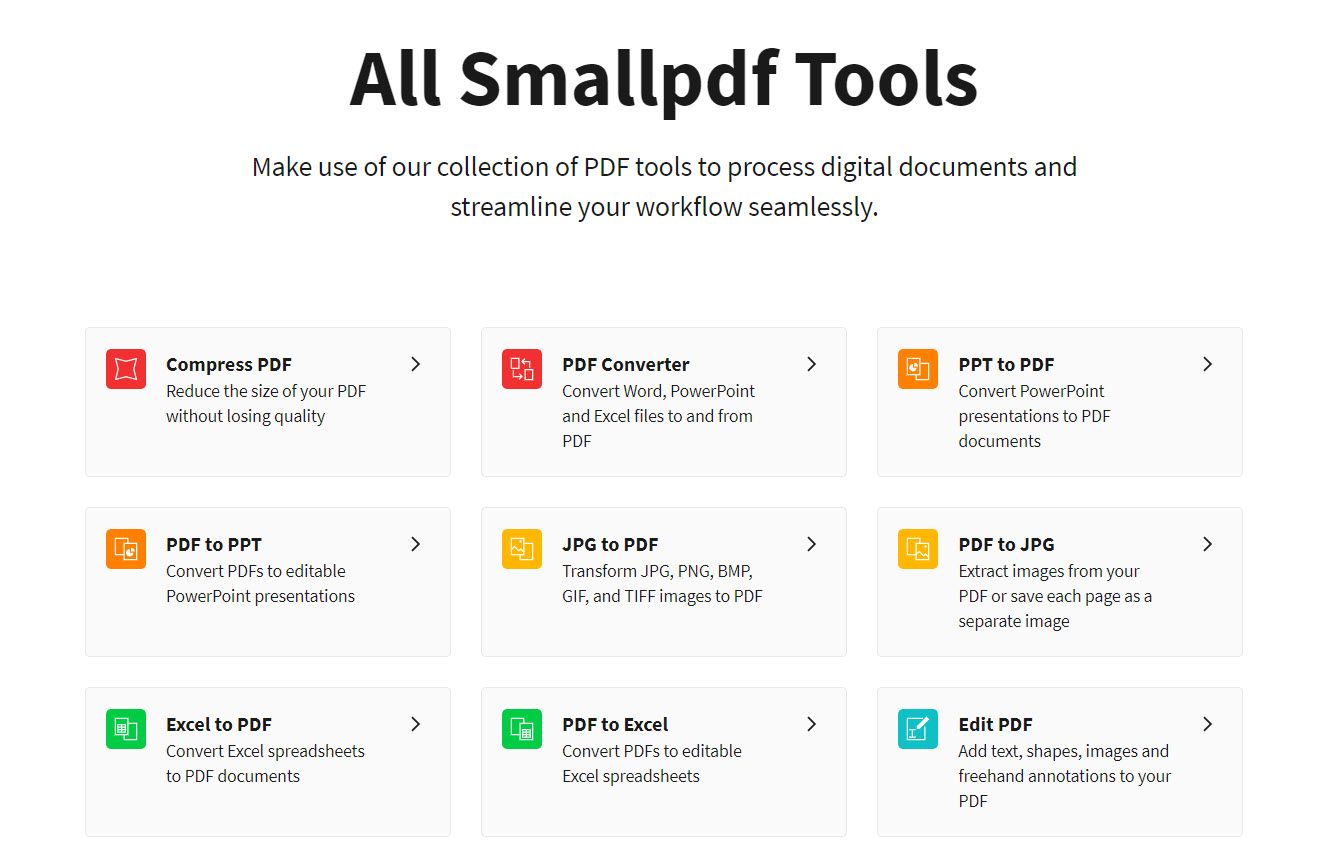Select the PPT to PDF icon

coord(917,368)
